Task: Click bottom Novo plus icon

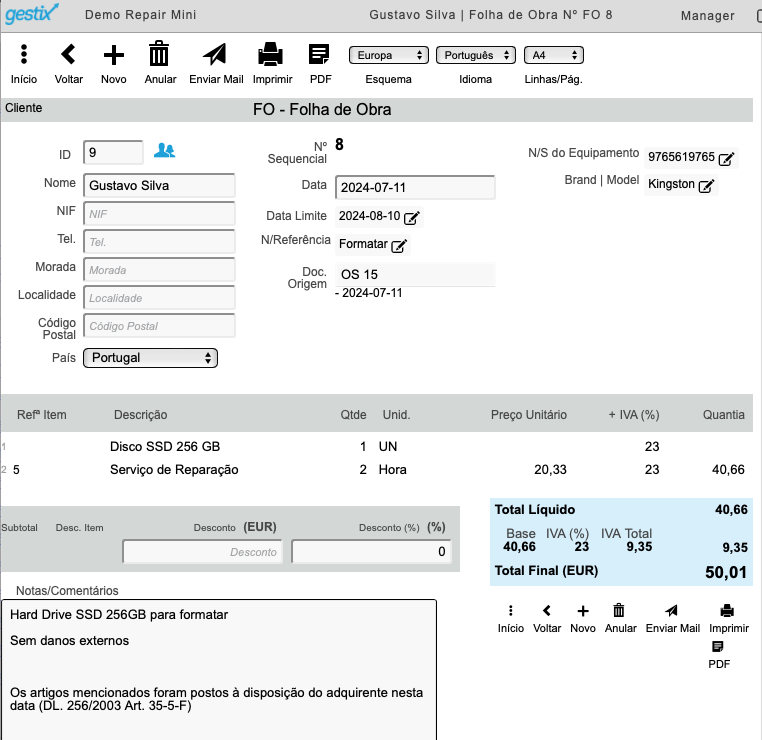Action: [583, 611]
